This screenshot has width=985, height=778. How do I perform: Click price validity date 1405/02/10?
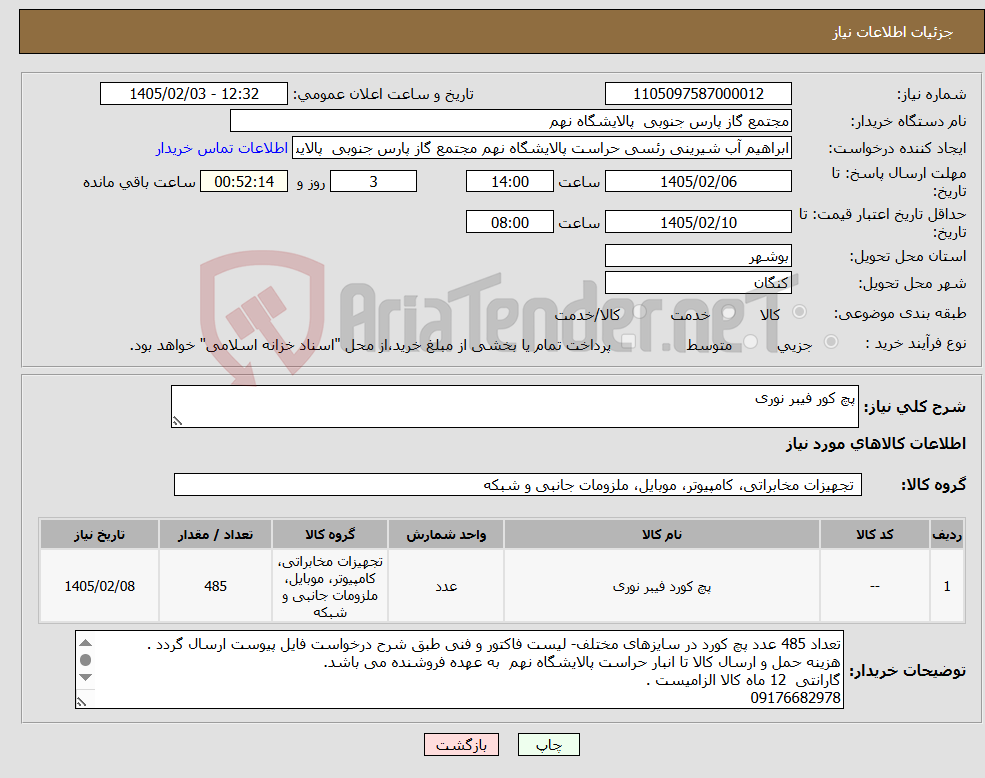pos(698,222)
